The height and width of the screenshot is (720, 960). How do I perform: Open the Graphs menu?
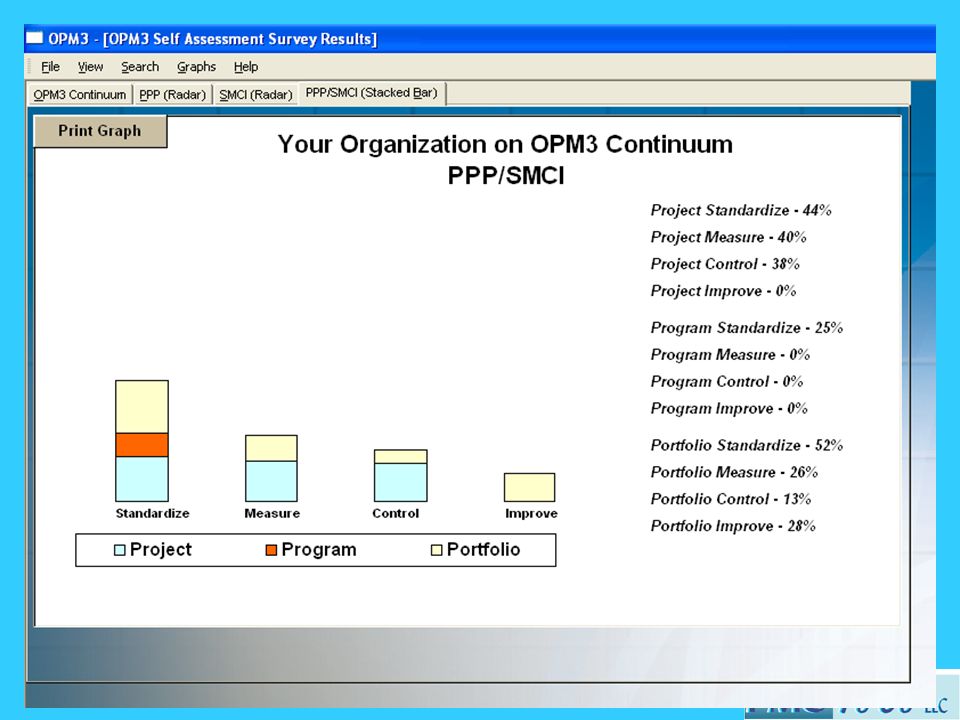[196, 67]
